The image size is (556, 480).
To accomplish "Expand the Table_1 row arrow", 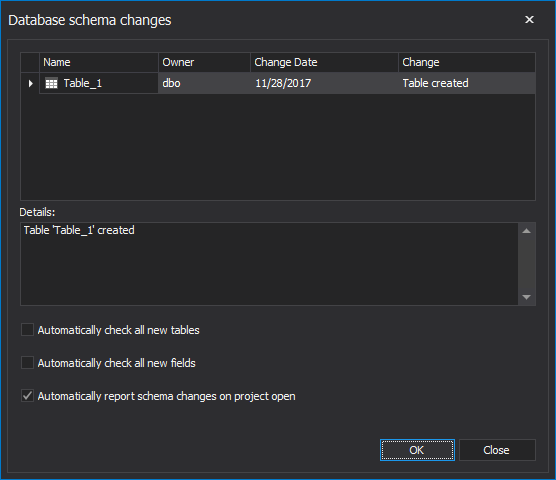I will click(30, 83).
